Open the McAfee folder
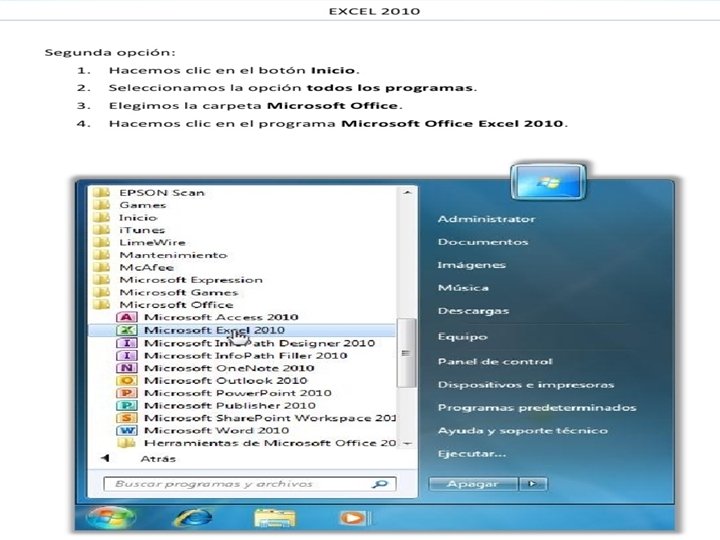The image size is (720, 540). pyautogui.click(x=147, y=267)
